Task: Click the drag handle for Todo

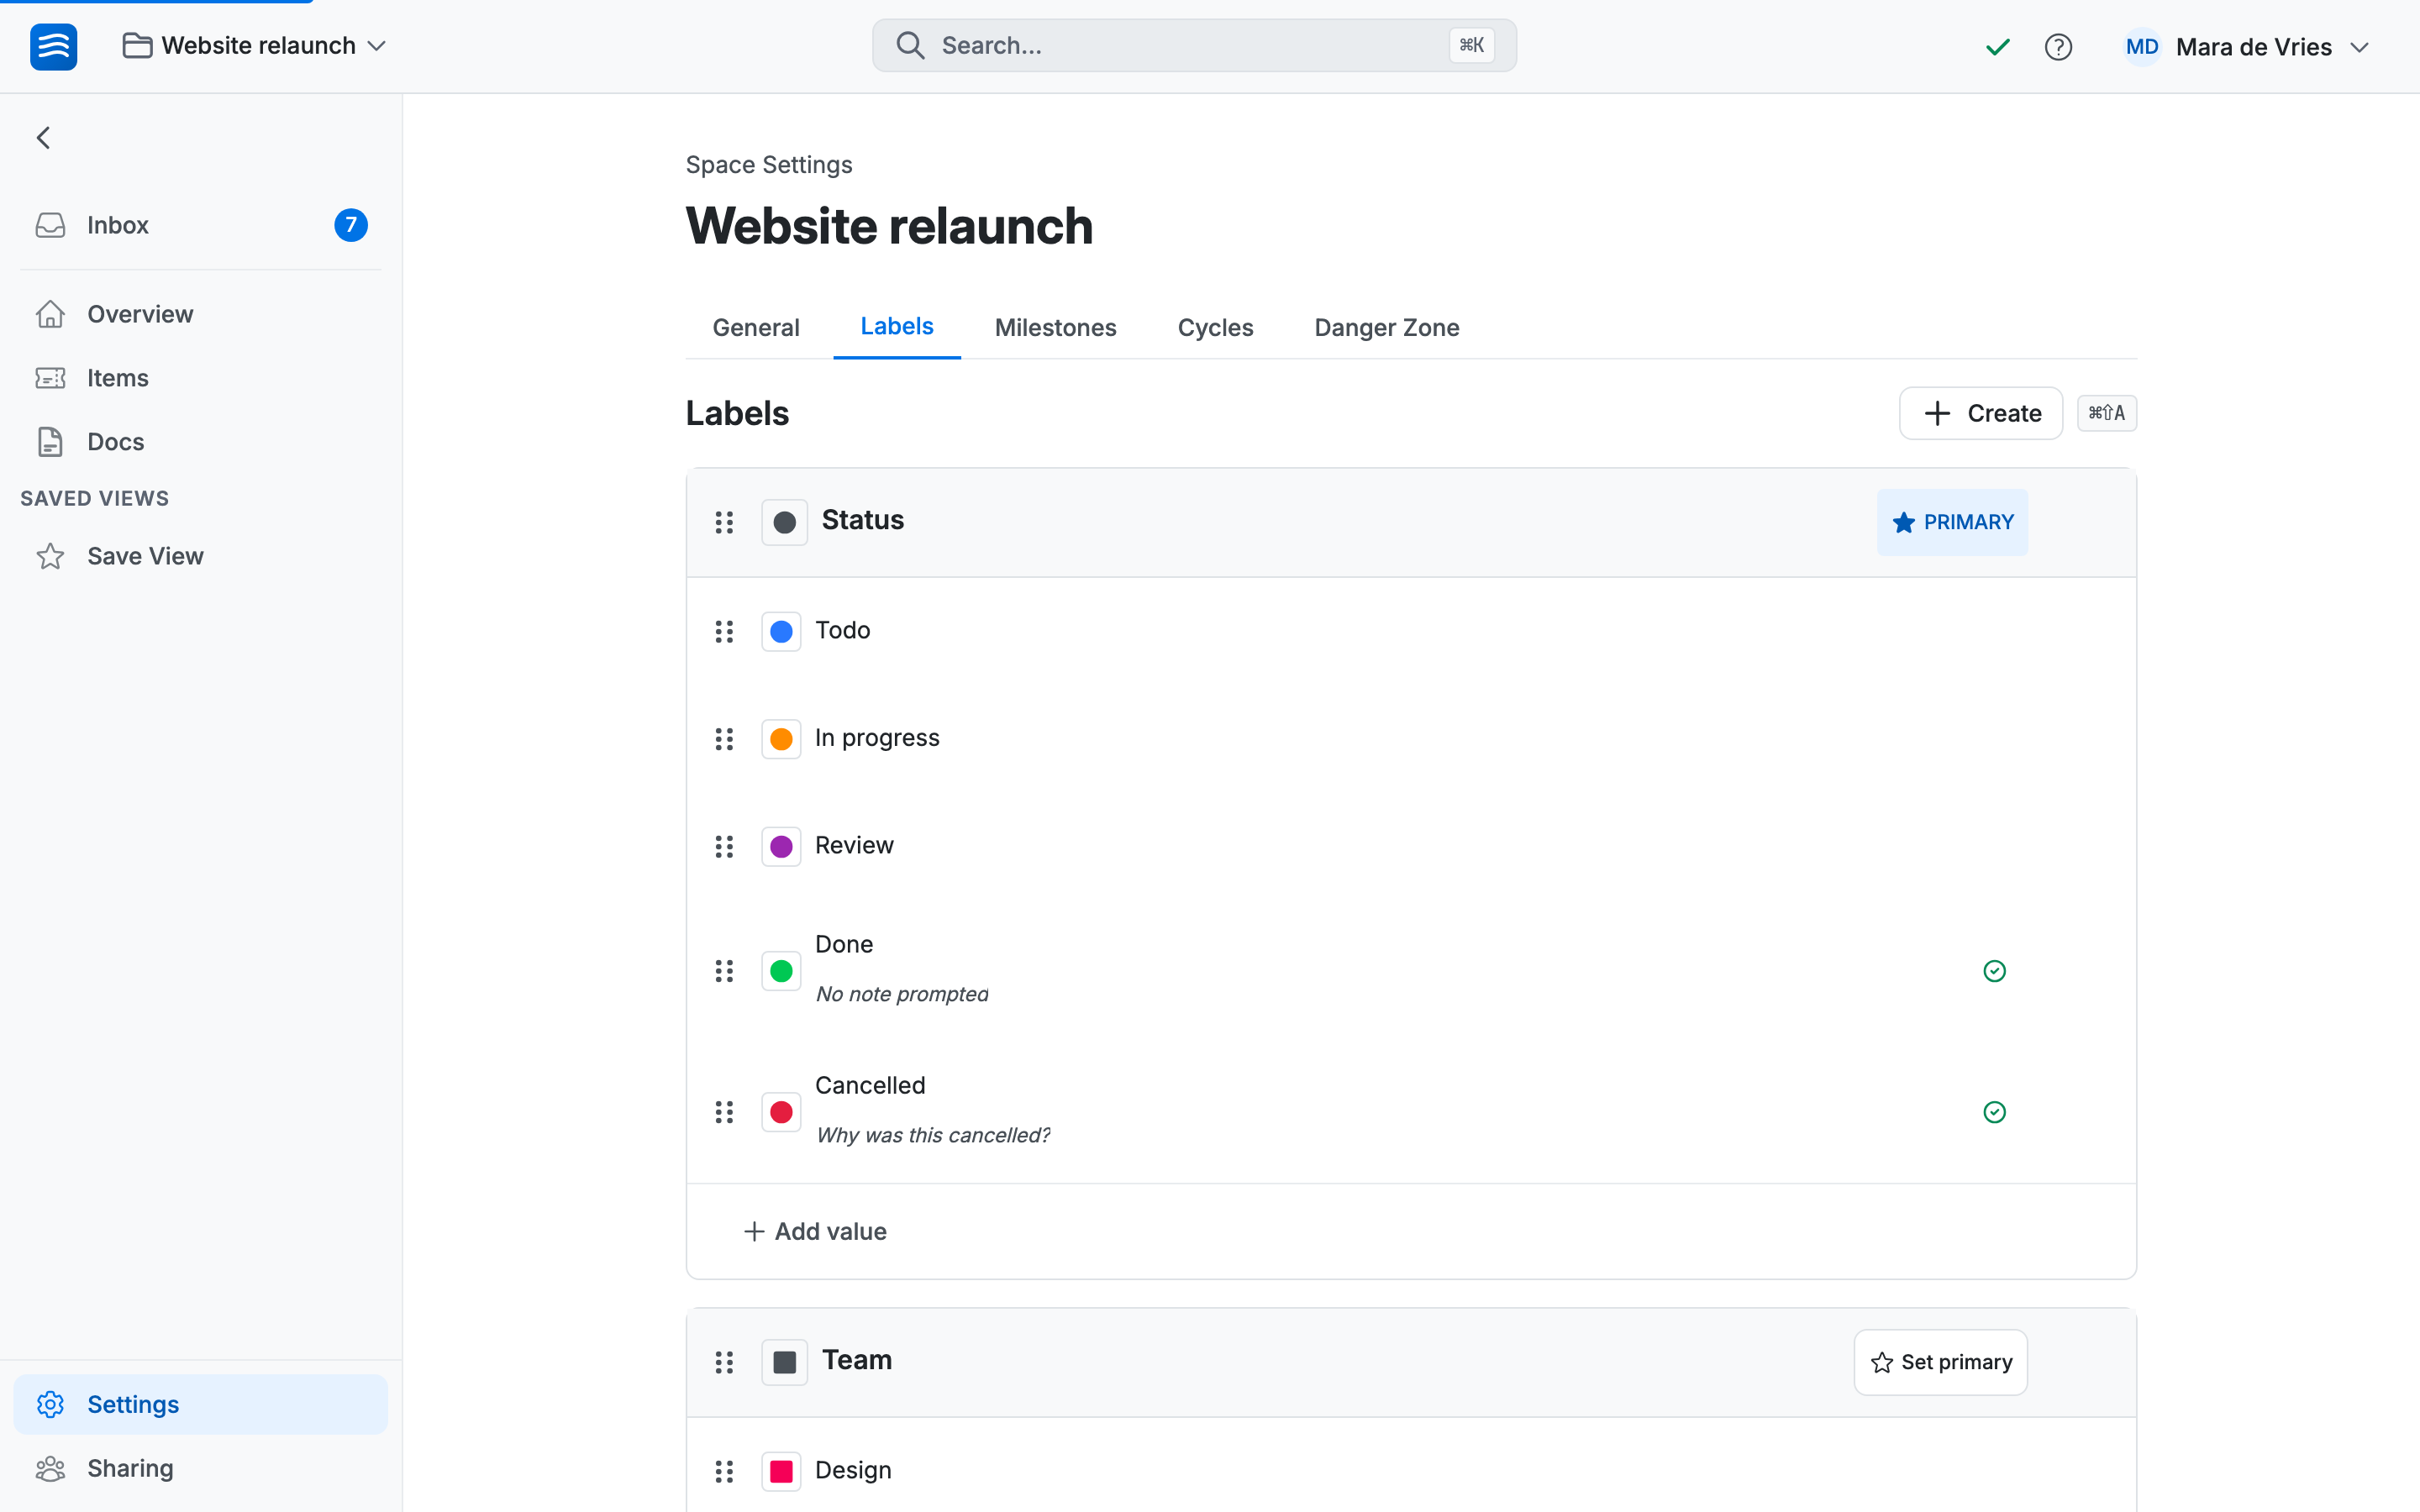Action: point(724,631)
